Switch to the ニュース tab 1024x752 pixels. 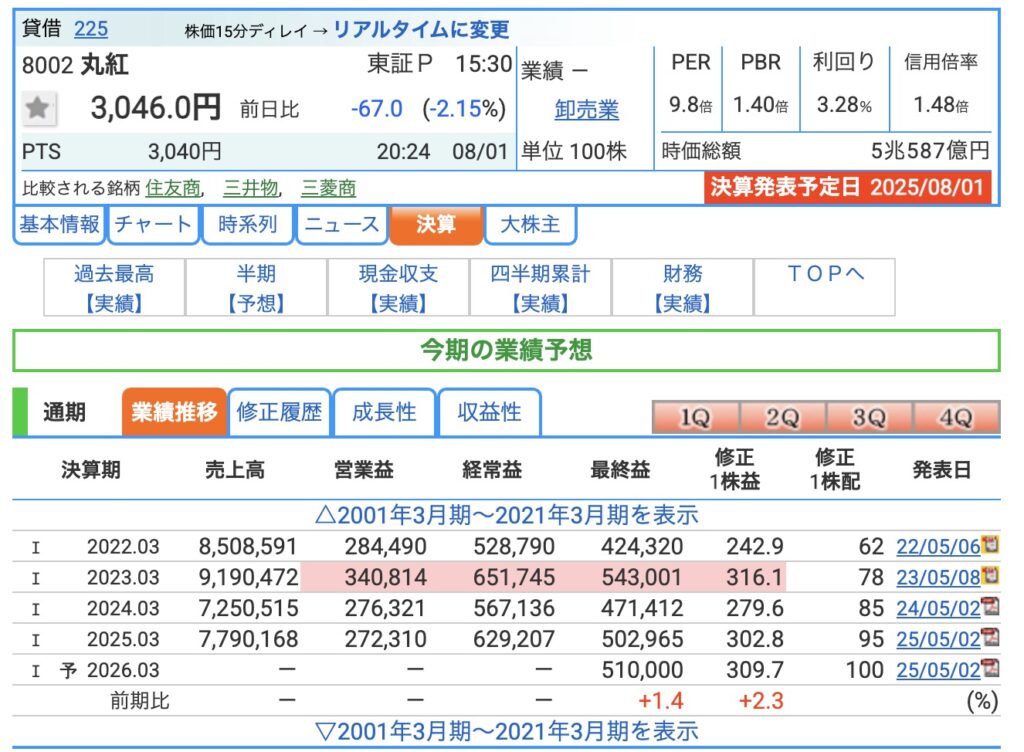tap(342, 225)
